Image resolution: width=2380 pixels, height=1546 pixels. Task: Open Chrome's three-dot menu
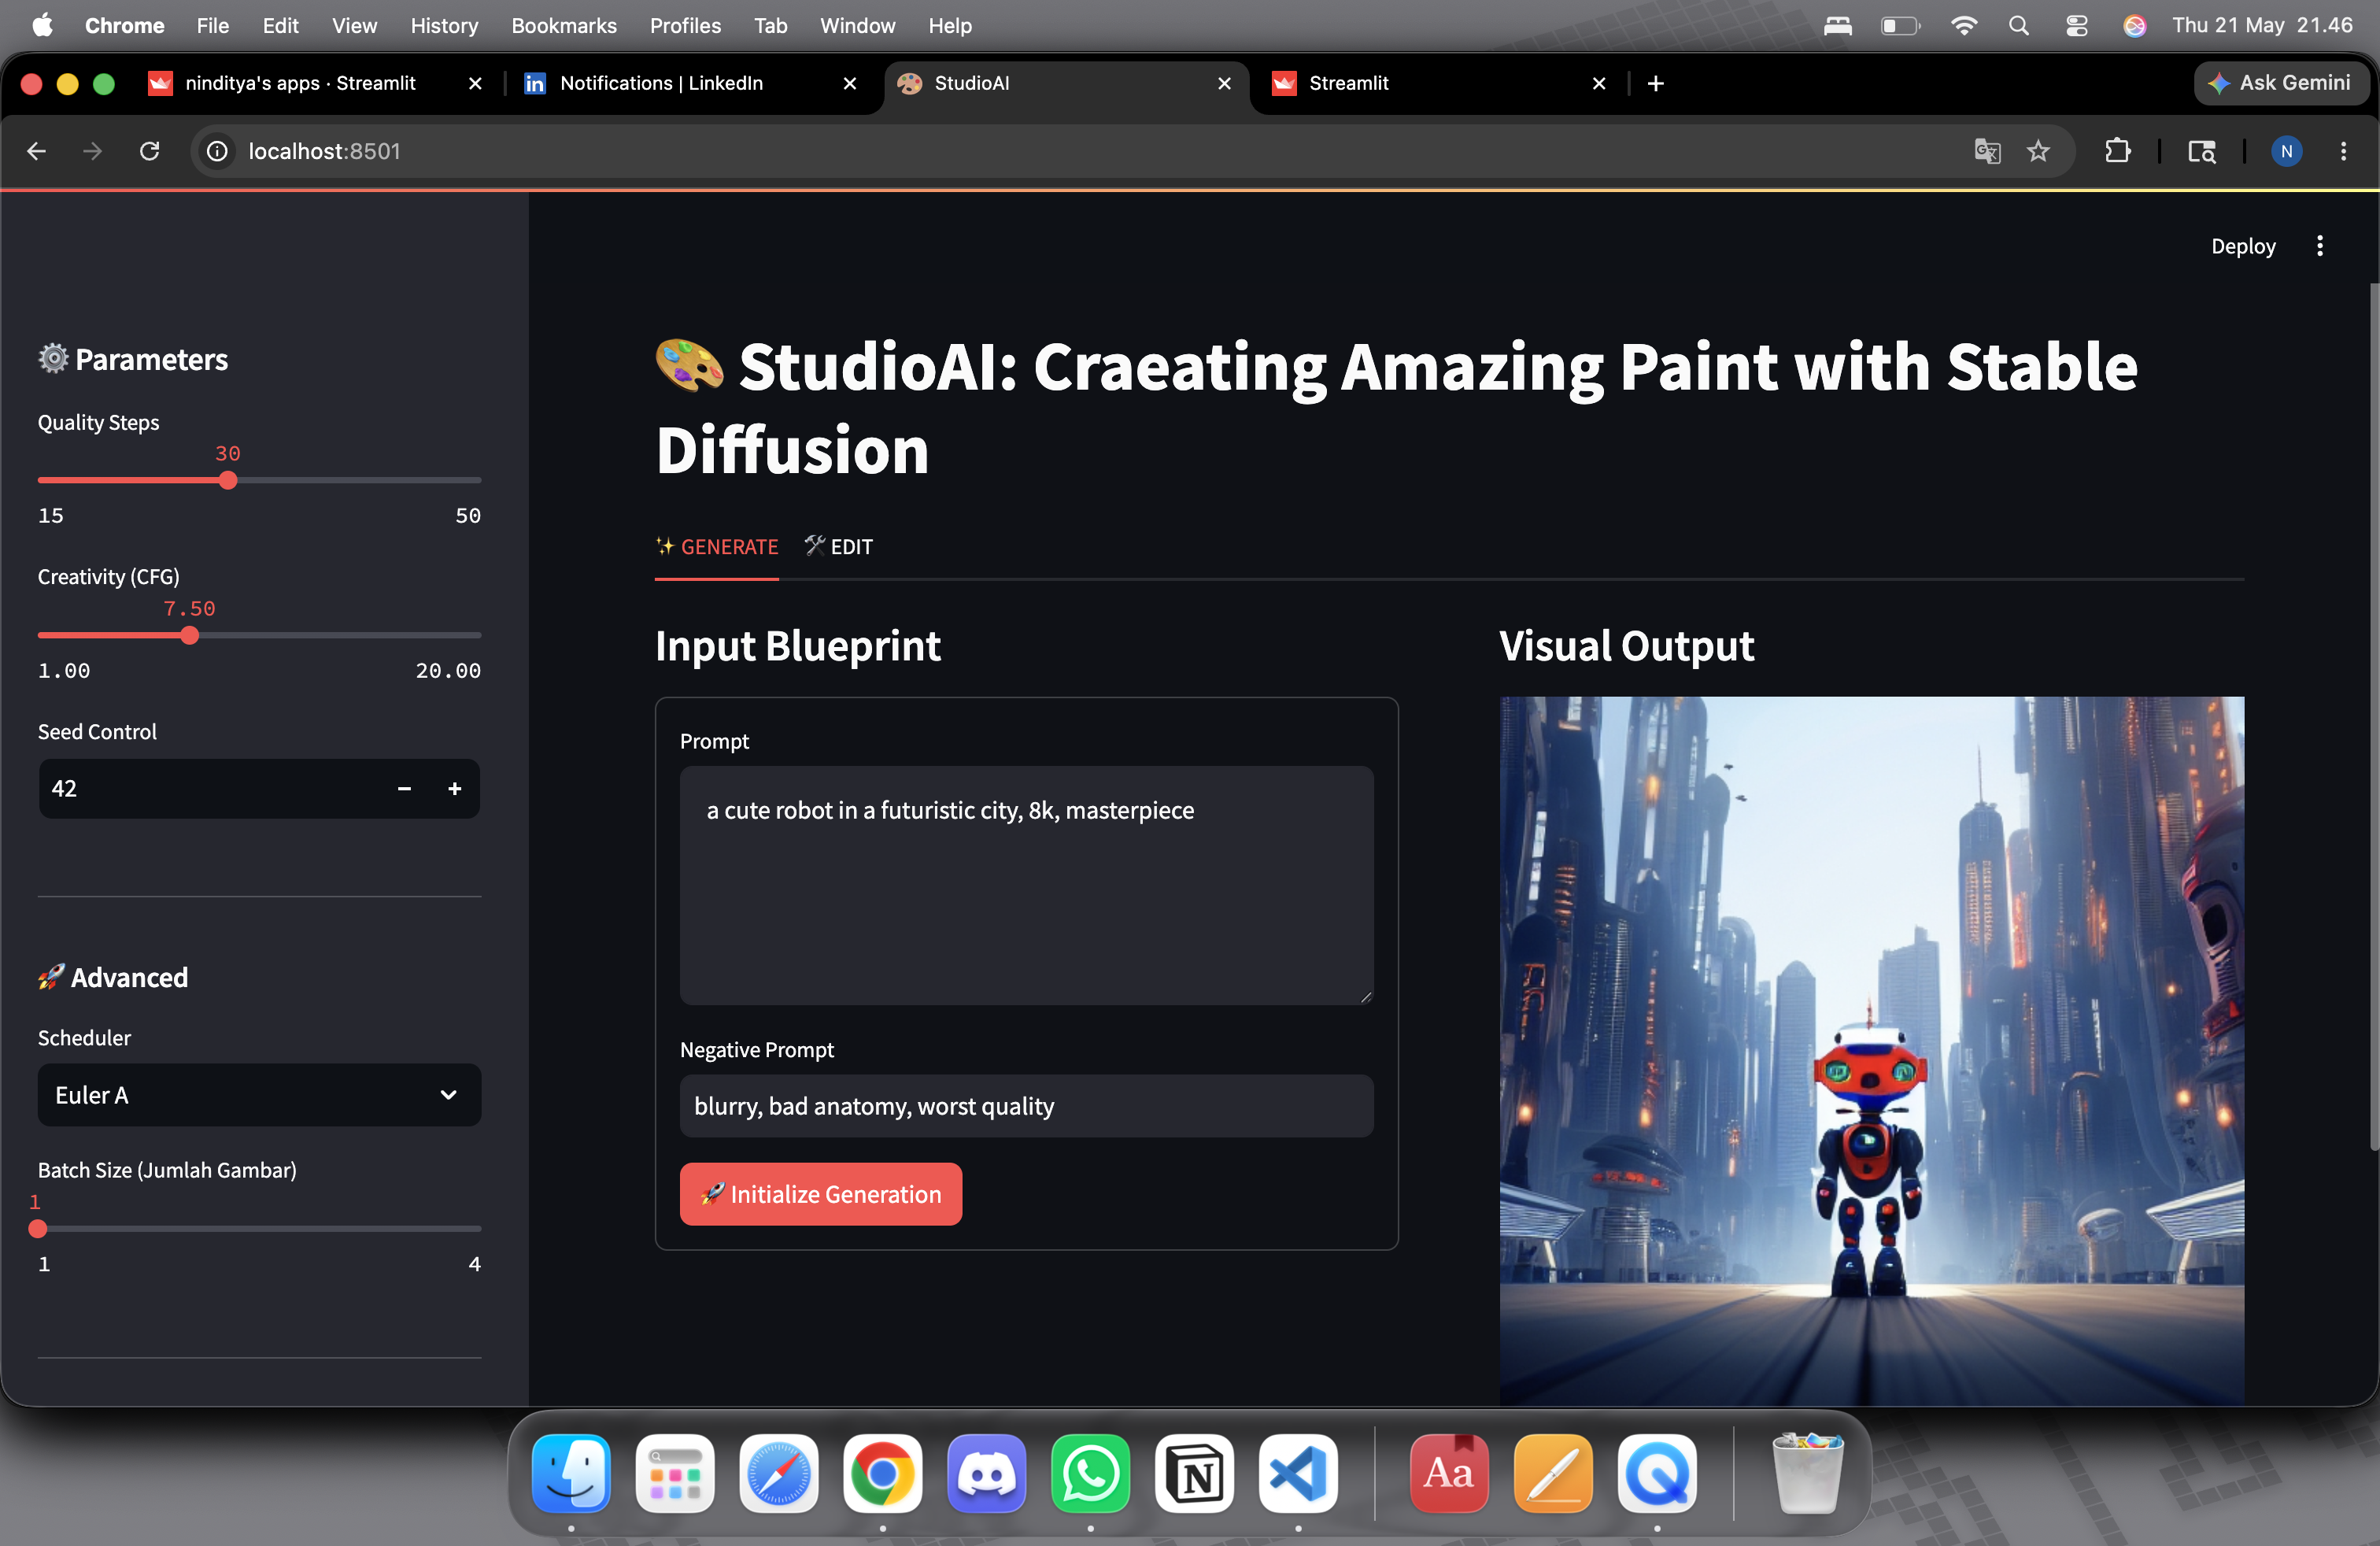tap(2343, 151)
